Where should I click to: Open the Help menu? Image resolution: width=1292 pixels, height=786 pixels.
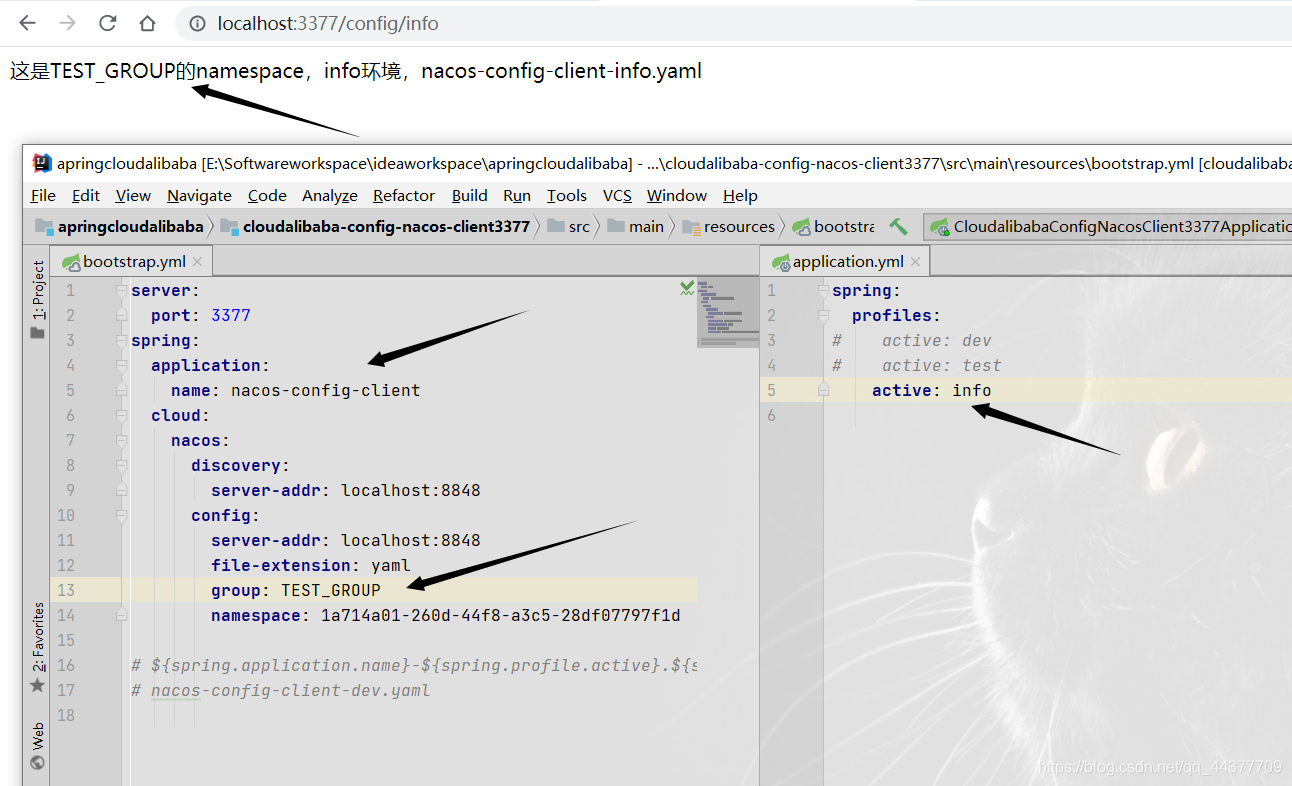point(740,195)
